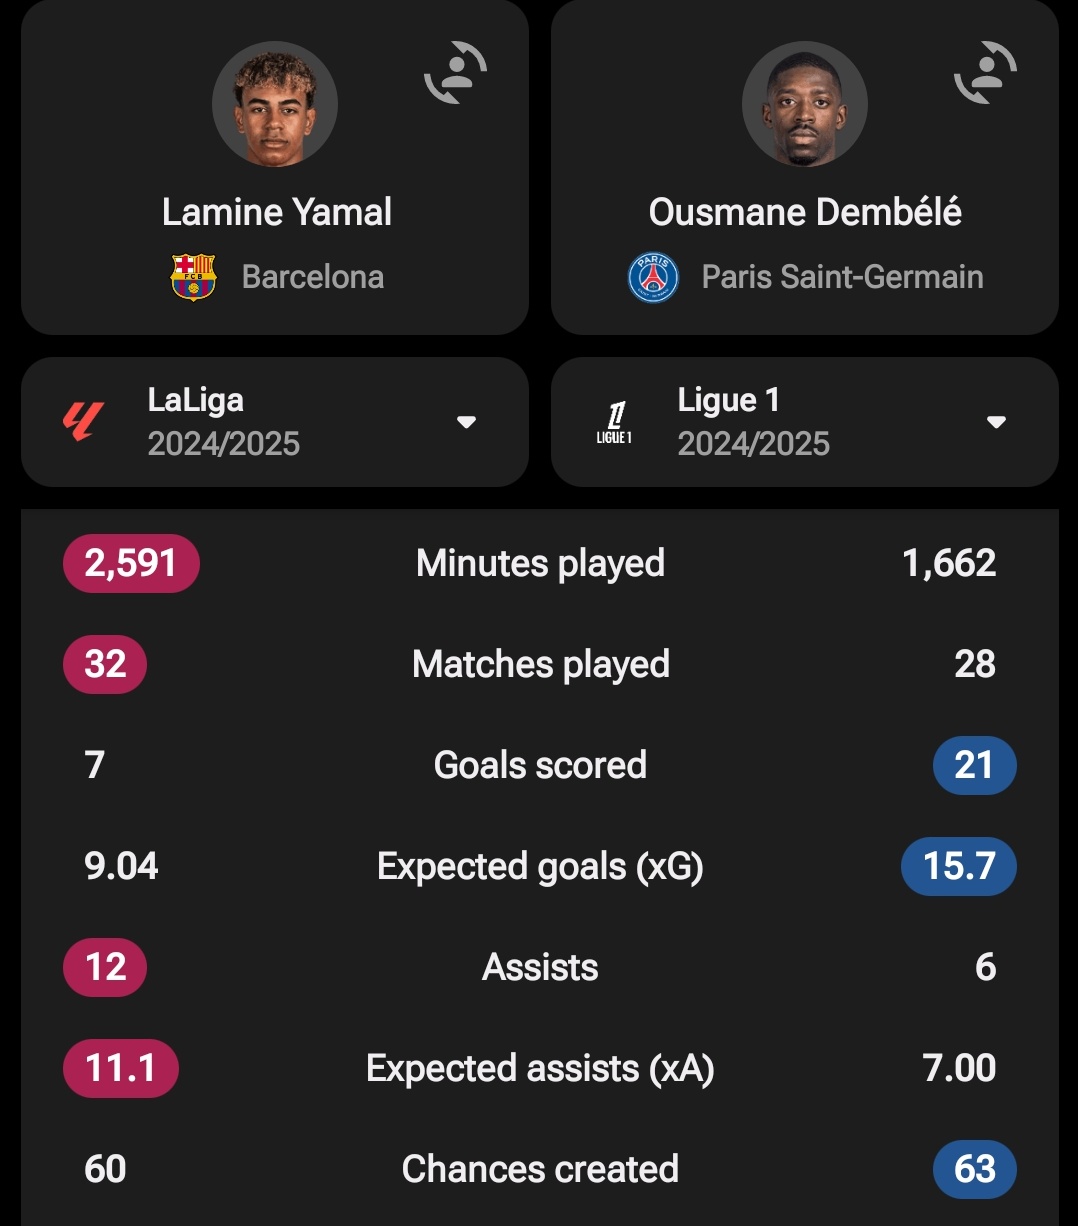Tap the change-player icon on Ousmane Dembélé's card
This screenshot has height=1226, width=1078.
(x=985, y=73)
